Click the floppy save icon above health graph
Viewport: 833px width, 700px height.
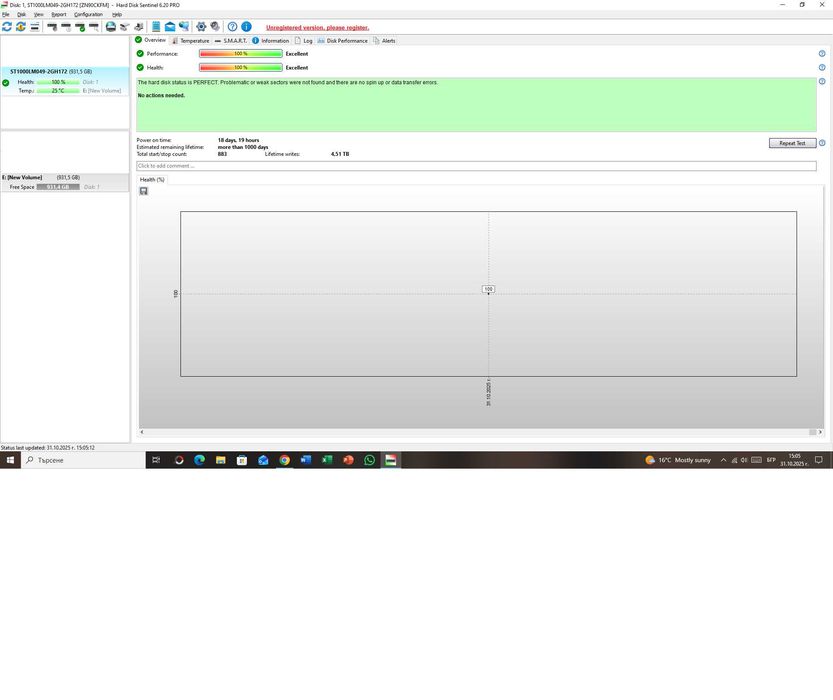(143, 191)
